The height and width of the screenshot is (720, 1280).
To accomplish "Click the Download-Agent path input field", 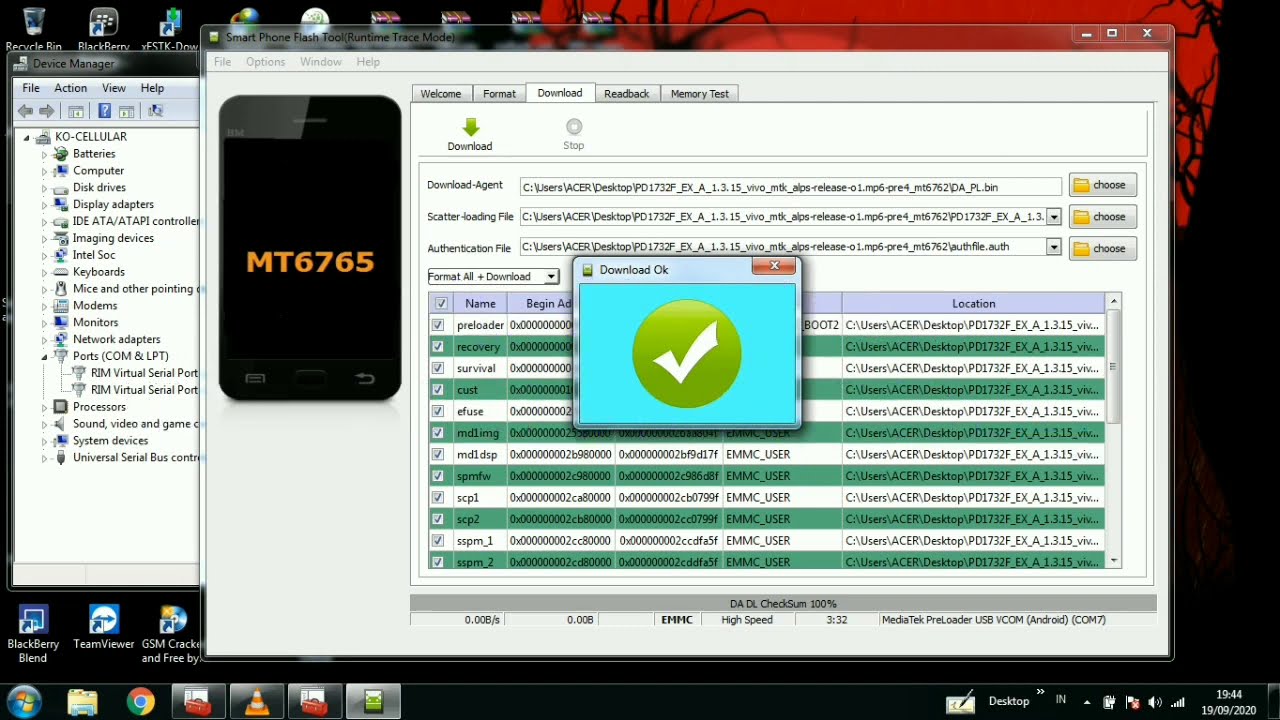I will [x=790, y=187].
